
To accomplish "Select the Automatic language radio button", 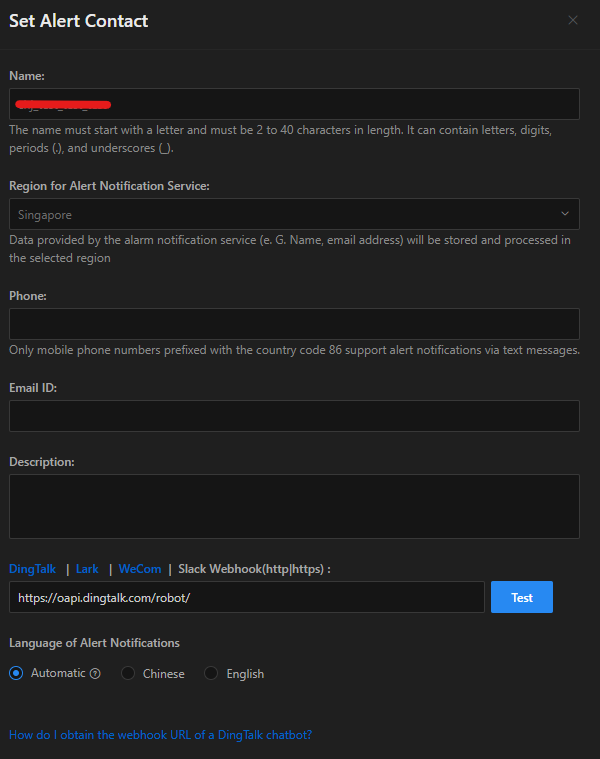I will point(16,673).
